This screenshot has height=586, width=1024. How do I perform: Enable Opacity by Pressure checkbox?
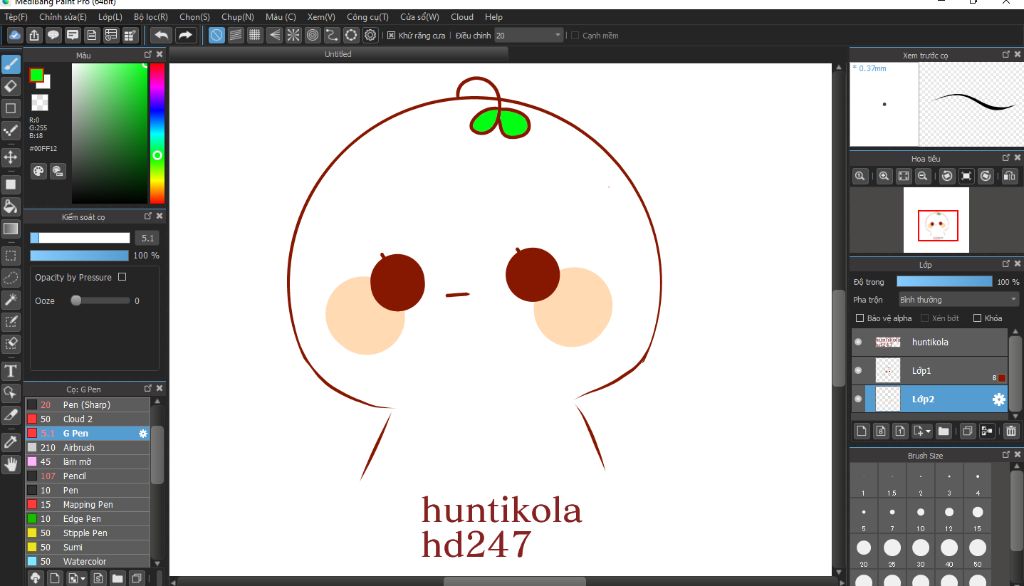(x=122, y=277)
